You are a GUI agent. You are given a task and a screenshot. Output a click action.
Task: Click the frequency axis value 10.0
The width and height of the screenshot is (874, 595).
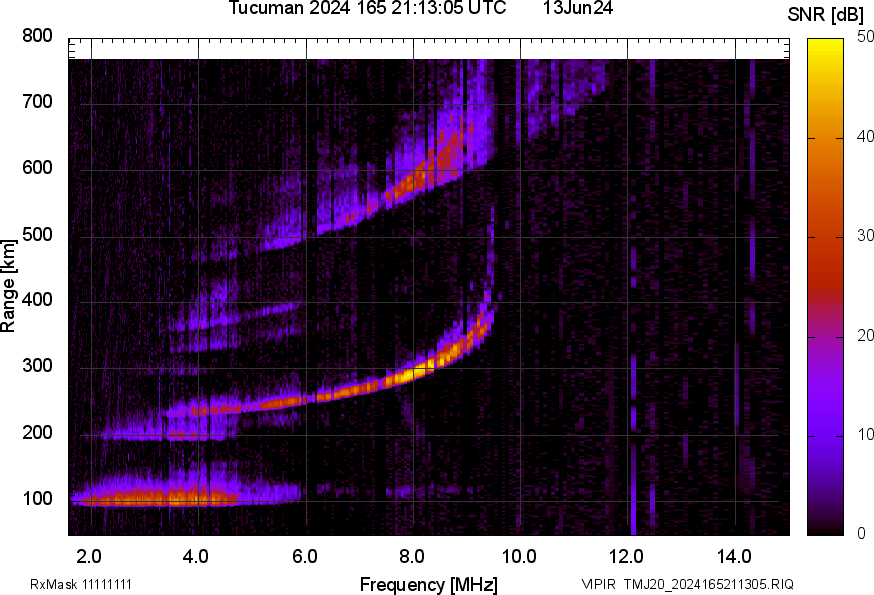(519, 557)
